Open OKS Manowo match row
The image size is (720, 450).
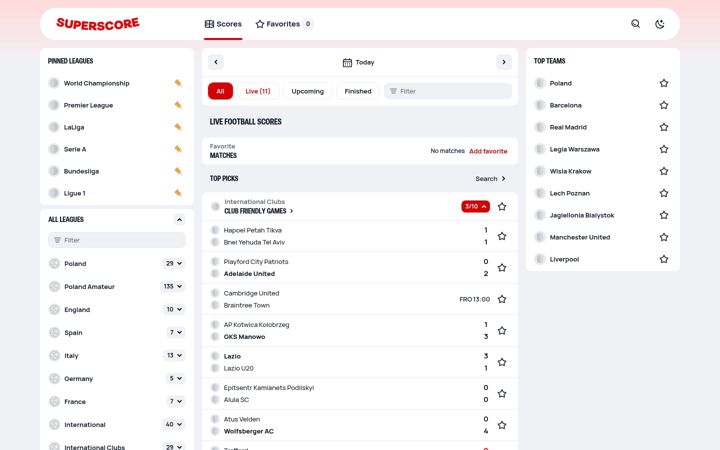click(244, 337)
